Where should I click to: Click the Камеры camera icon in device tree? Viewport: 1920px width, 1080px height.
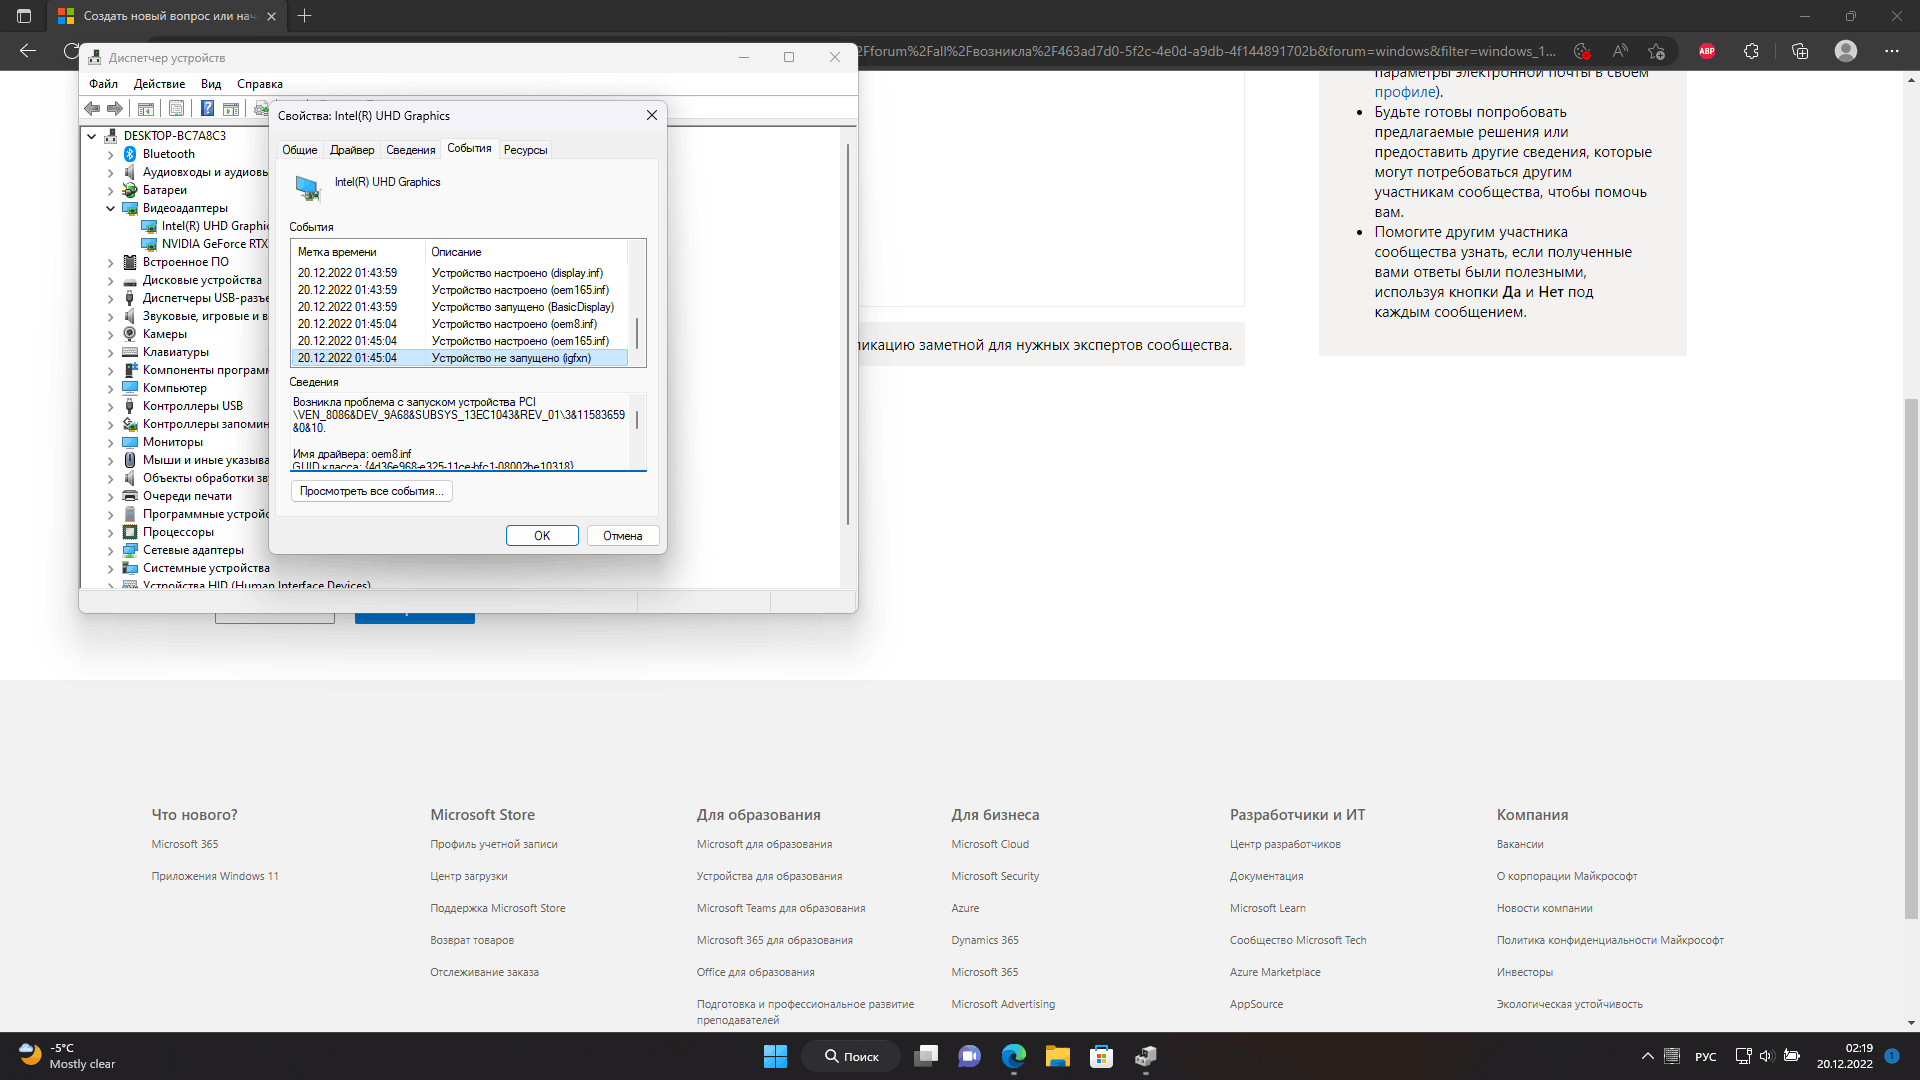(x=129, y=334)
